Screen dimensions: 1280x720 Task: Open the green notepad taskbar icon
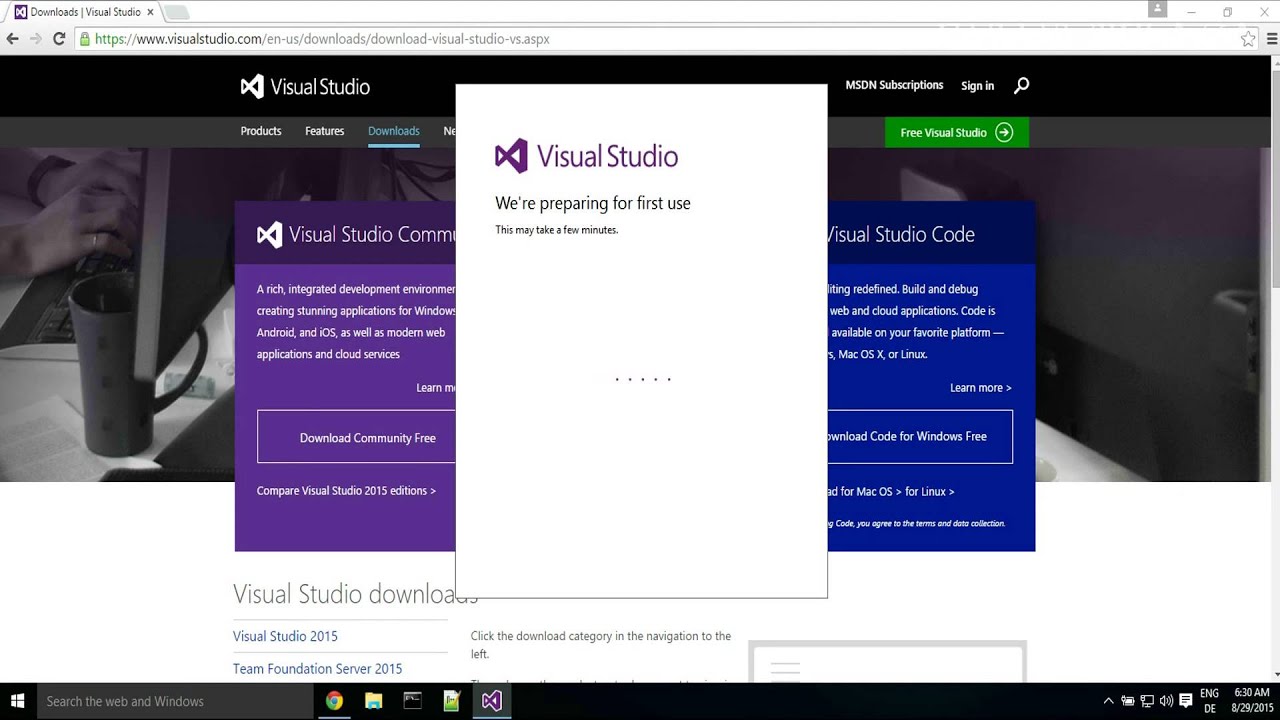click(x=452, y=701)
